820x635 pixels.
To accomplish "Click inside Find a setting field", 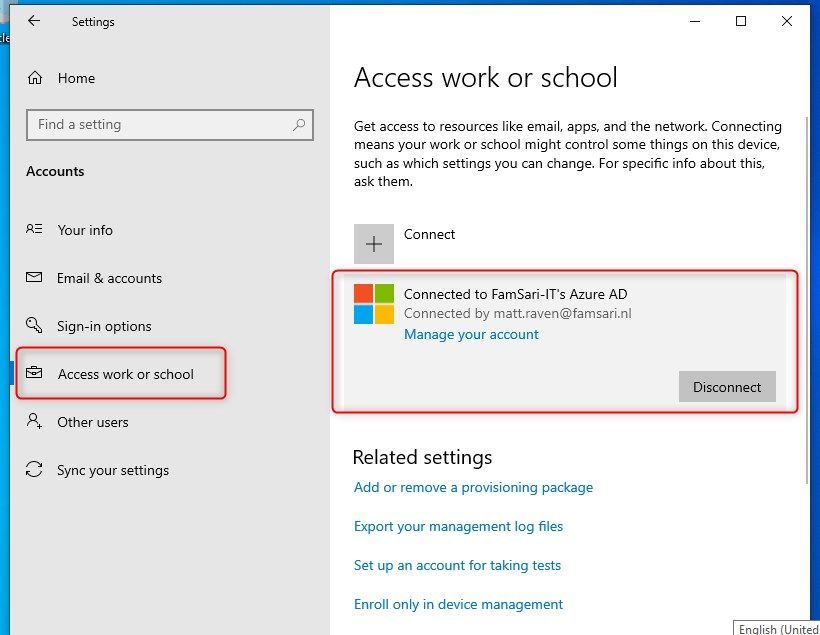I will click(x=170, y=124).
